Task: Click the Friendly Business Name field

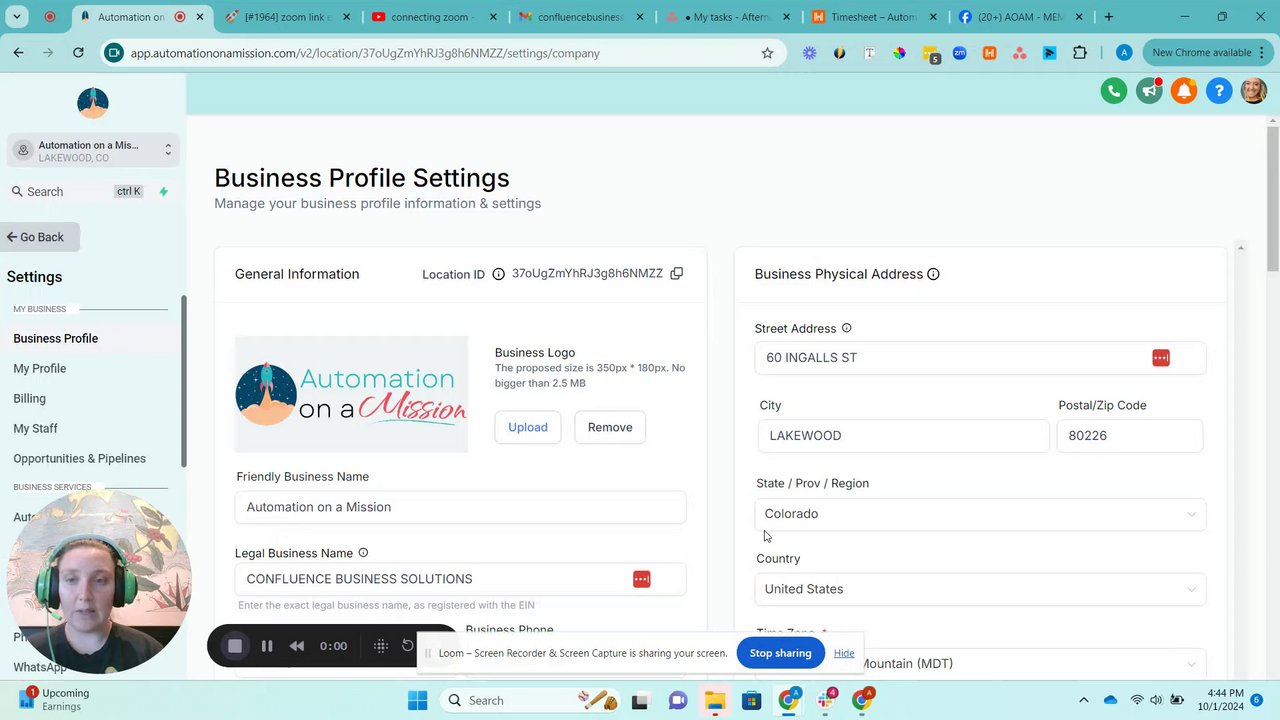Action: 460,507
